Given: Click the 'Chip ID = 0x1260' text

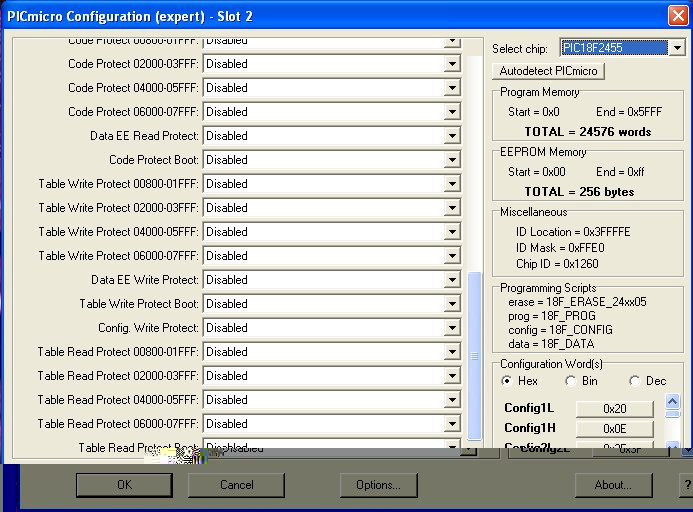Looking at the screenshot, I should 557,264.
